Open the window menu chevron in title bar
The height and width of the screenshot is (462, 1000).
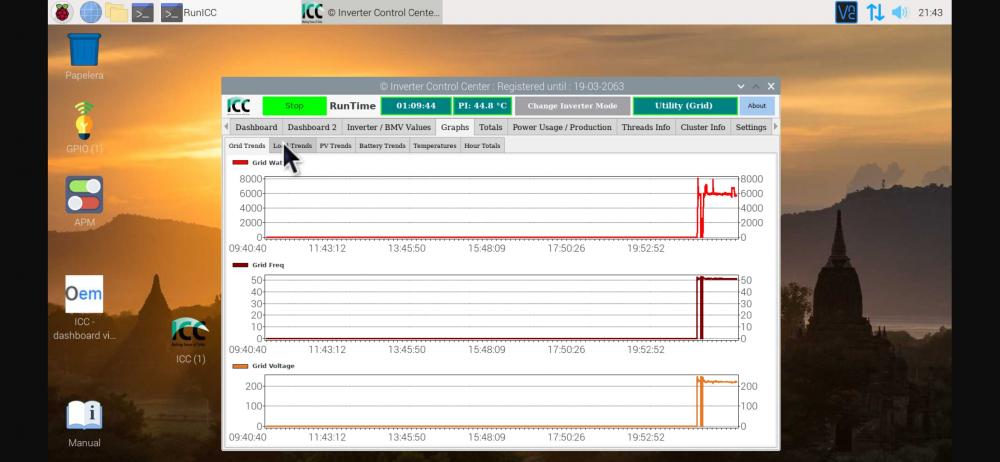tap(740, 86)
